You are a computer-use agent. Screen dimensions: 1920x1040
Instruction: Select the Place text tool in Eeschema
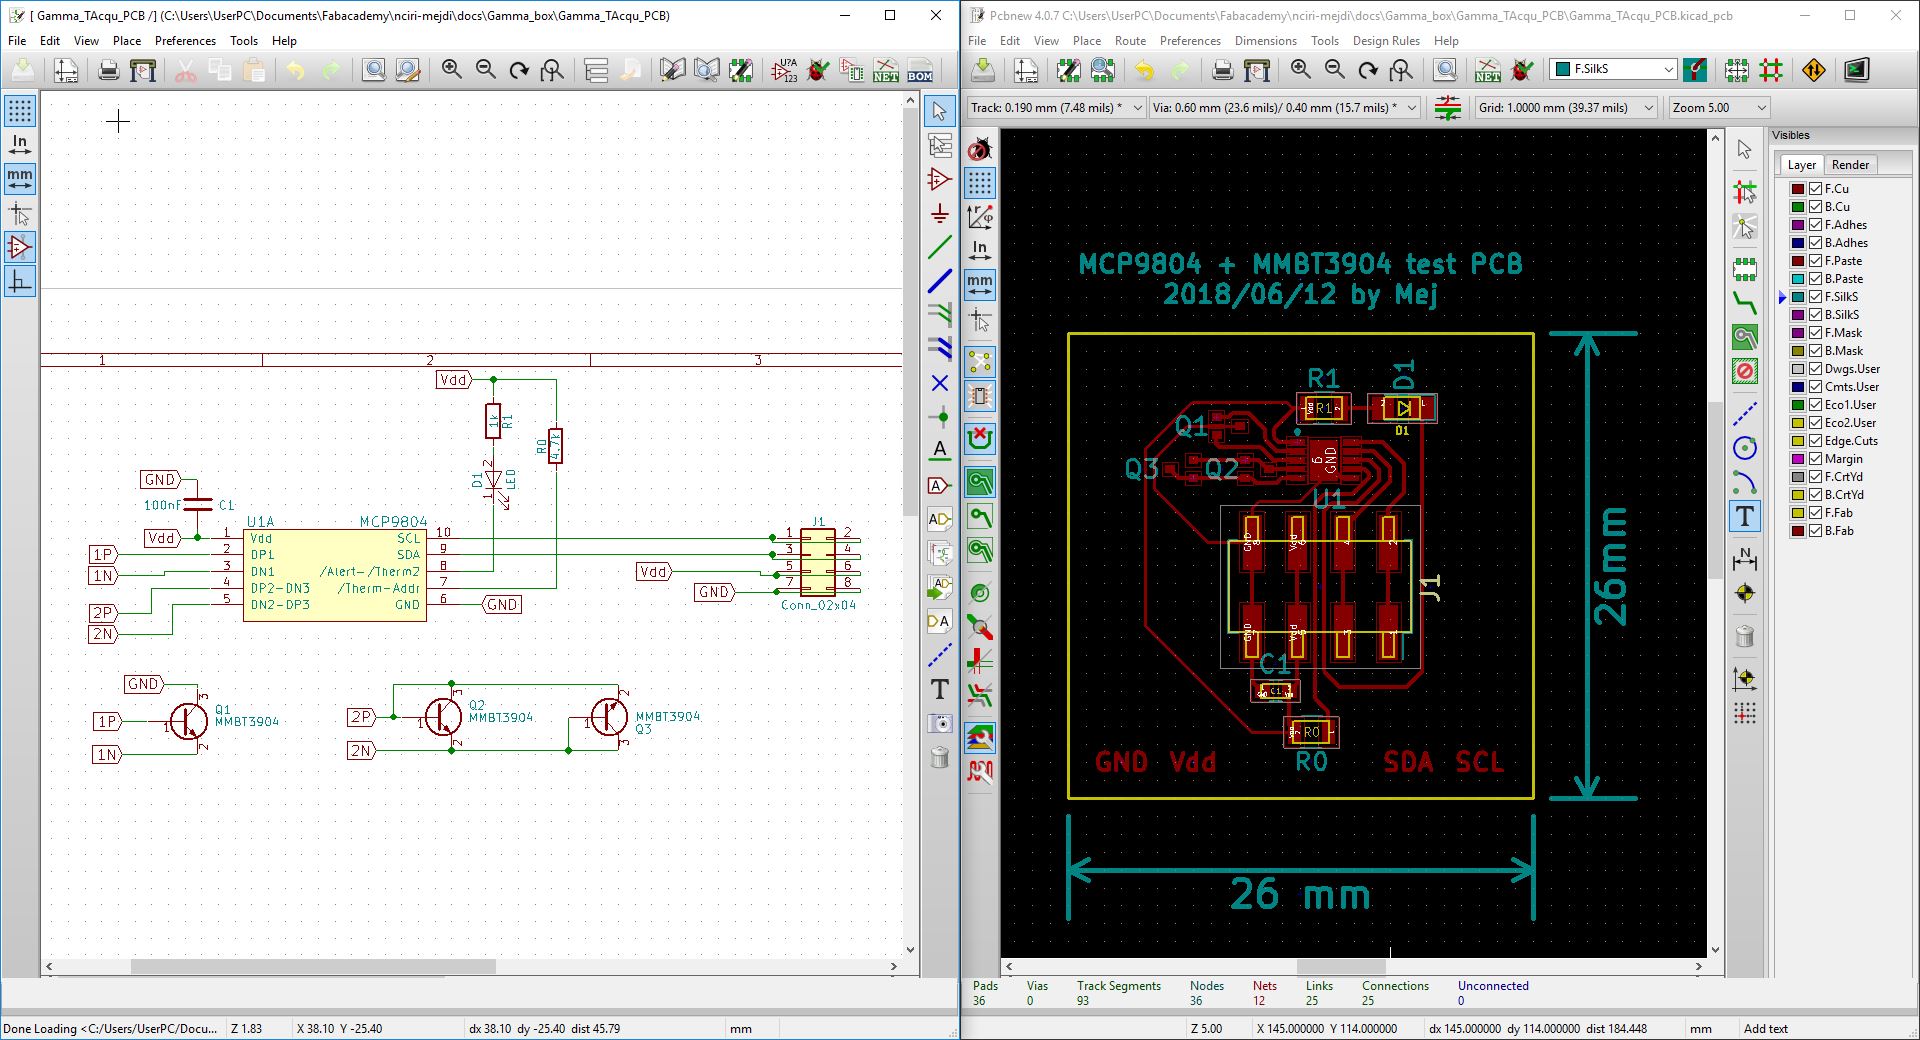tap(939, 689)
